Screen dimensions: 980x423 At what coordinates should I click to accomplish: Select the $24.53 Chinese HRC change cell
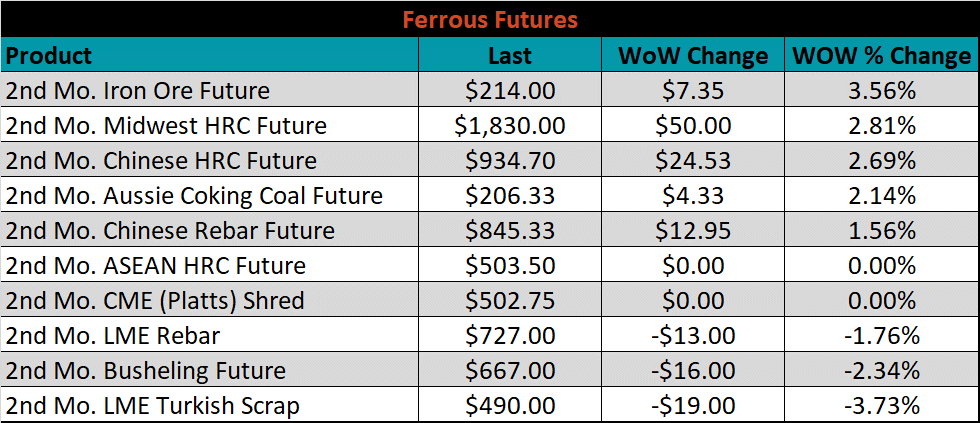pos(692,159)
